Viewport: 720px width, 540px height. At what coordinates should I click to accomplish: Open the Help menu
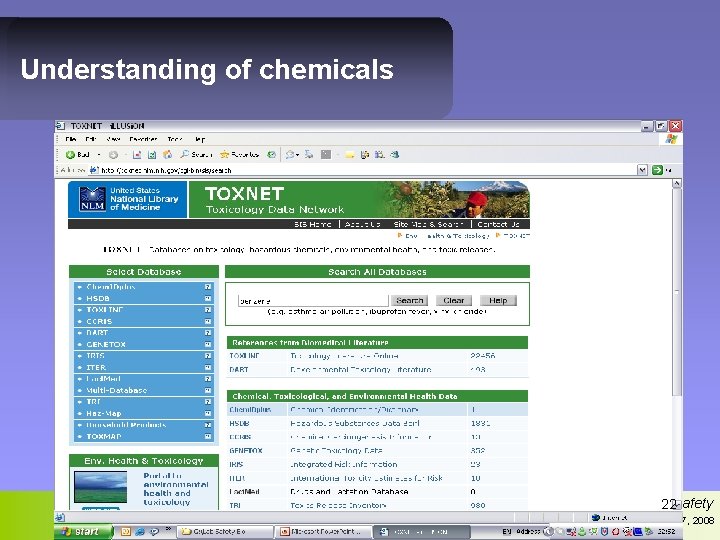199,139
